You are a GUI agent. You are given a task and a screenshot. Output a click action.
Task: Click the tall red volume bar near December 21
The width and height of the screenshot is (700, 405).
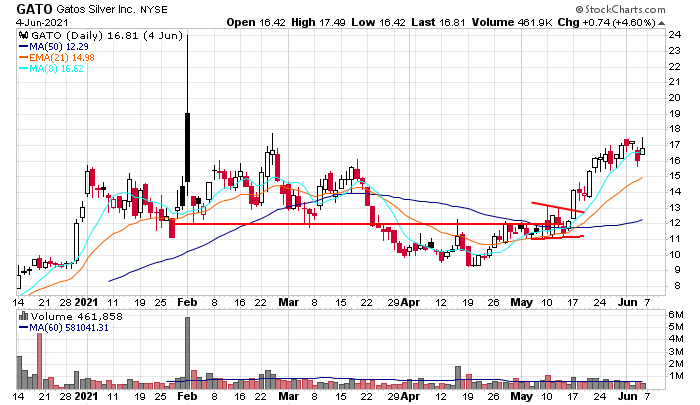[x=39, y=361]
